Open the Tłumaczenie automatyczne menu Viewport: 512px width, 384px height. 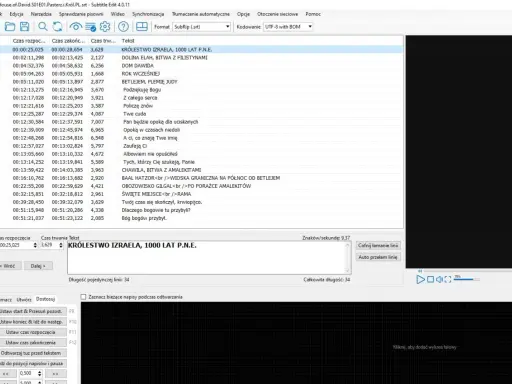click(201, 14)
